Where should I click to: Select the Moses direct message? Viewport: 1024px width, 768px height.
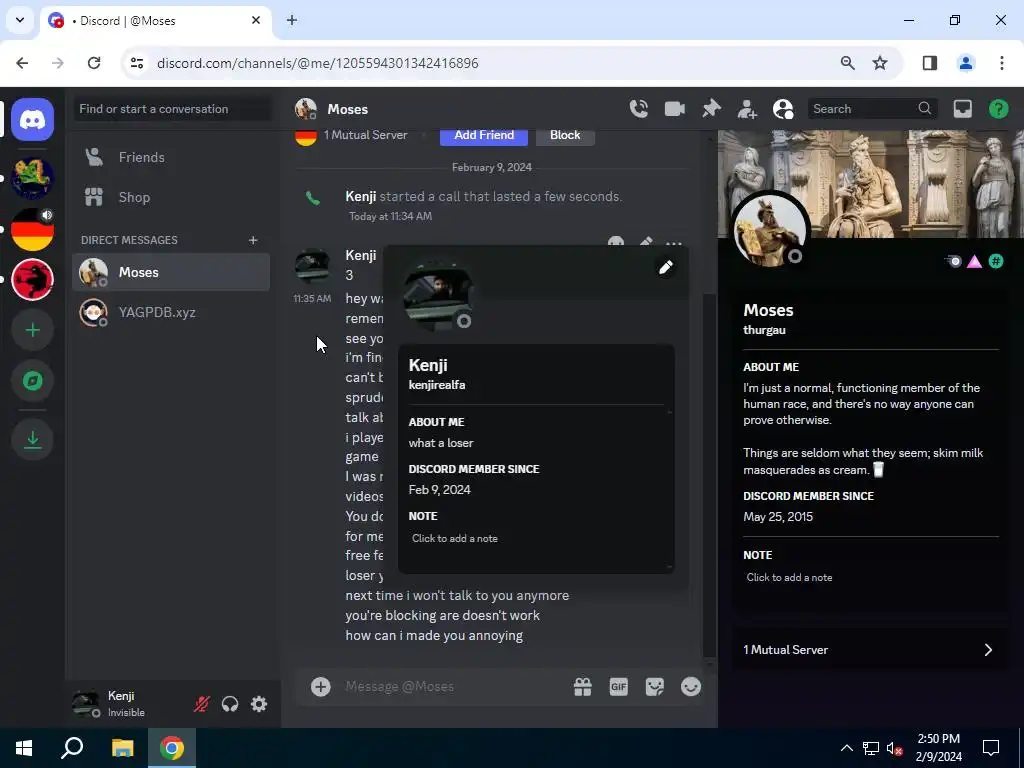click(171, 272)
